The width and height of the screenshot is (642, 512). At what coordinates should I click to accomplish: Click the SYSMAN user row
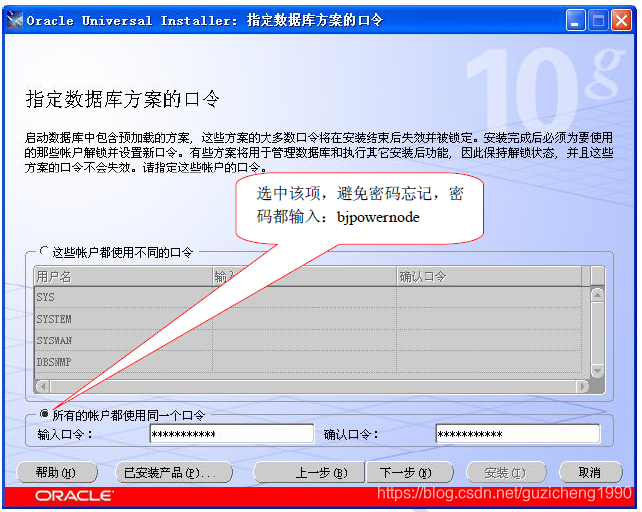[x=308, y=340]
